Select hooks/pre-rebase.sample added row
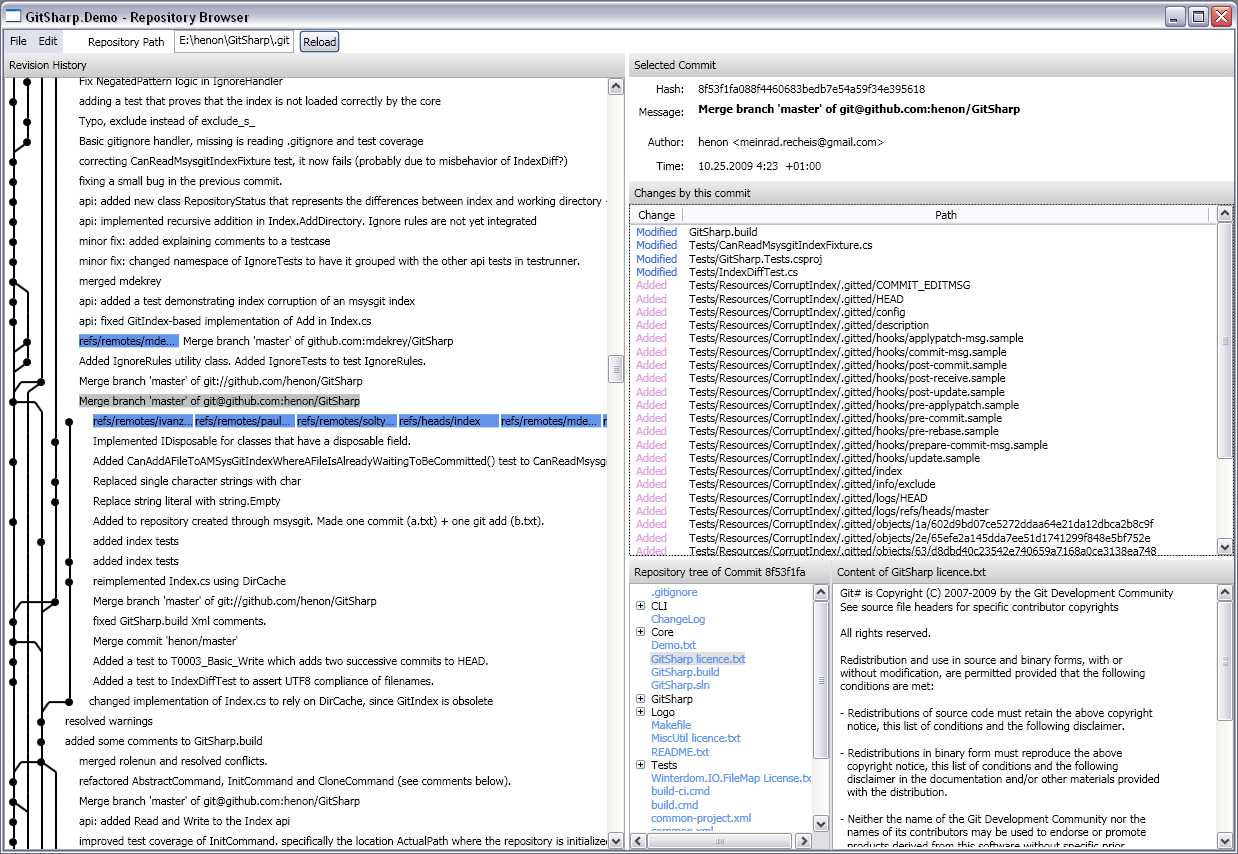Image resolution: width=1238 pixels, height=854 pixels. pyautogui.click(x=924, y=432)
